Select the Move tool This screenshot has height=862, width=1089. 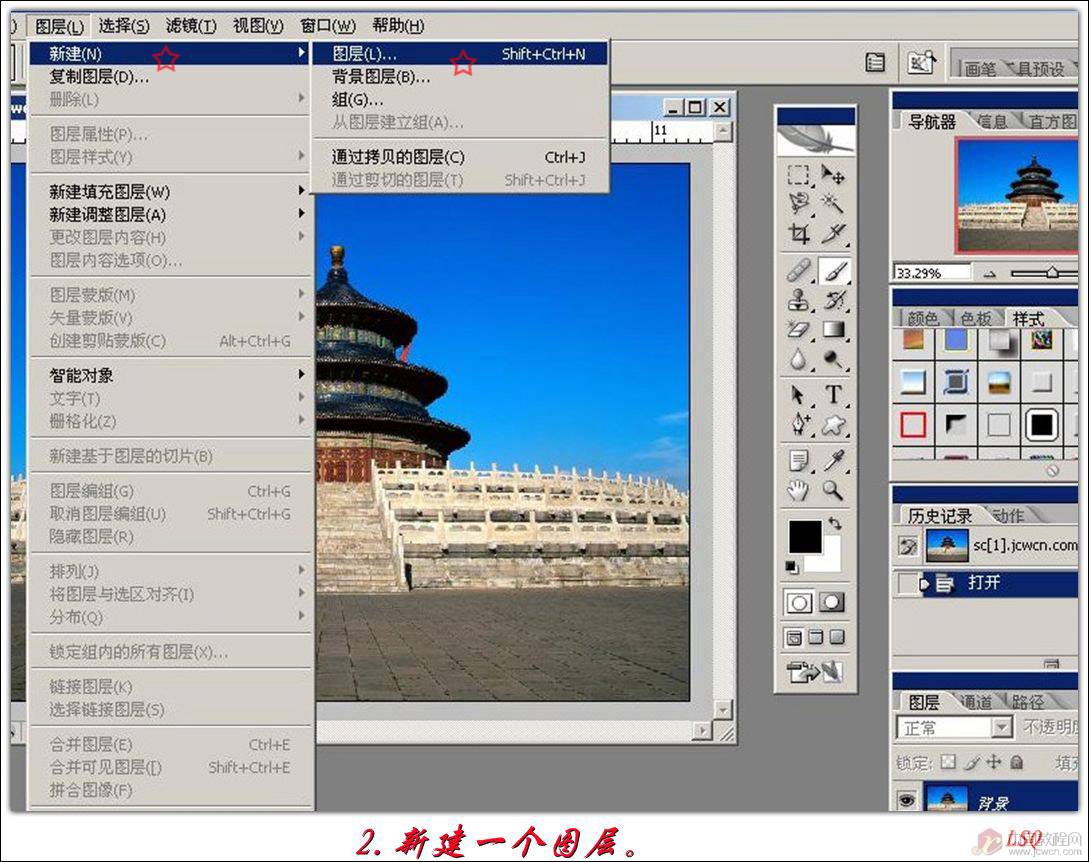point(833,174)
